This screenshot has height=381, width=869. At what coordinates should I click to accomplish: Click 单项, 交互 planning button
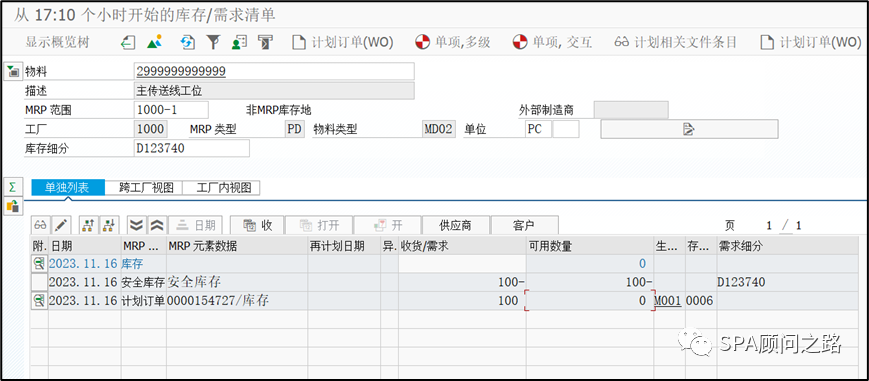pyautogui.click(x=552, y=42)
